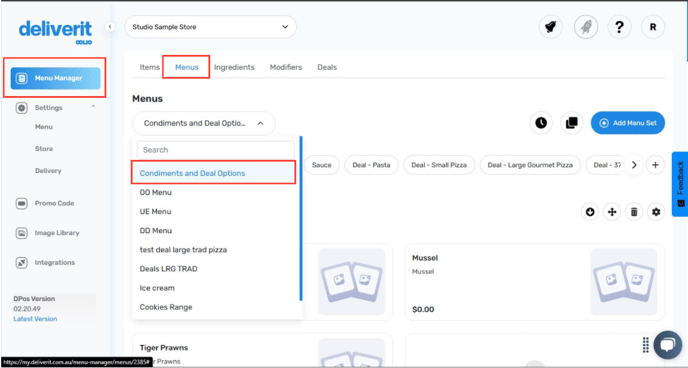Click the download arrow circle icon
Image resolution: width=688 pixels, height=368 pixels.
pos(590,212)
